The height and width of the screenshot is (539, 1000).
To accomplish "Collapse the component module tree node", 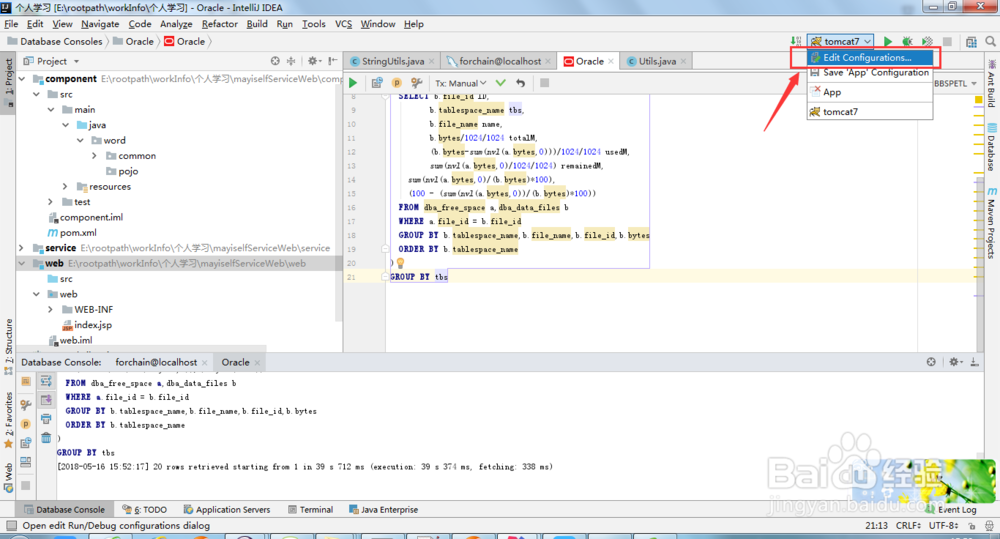I will pos(22,79).
